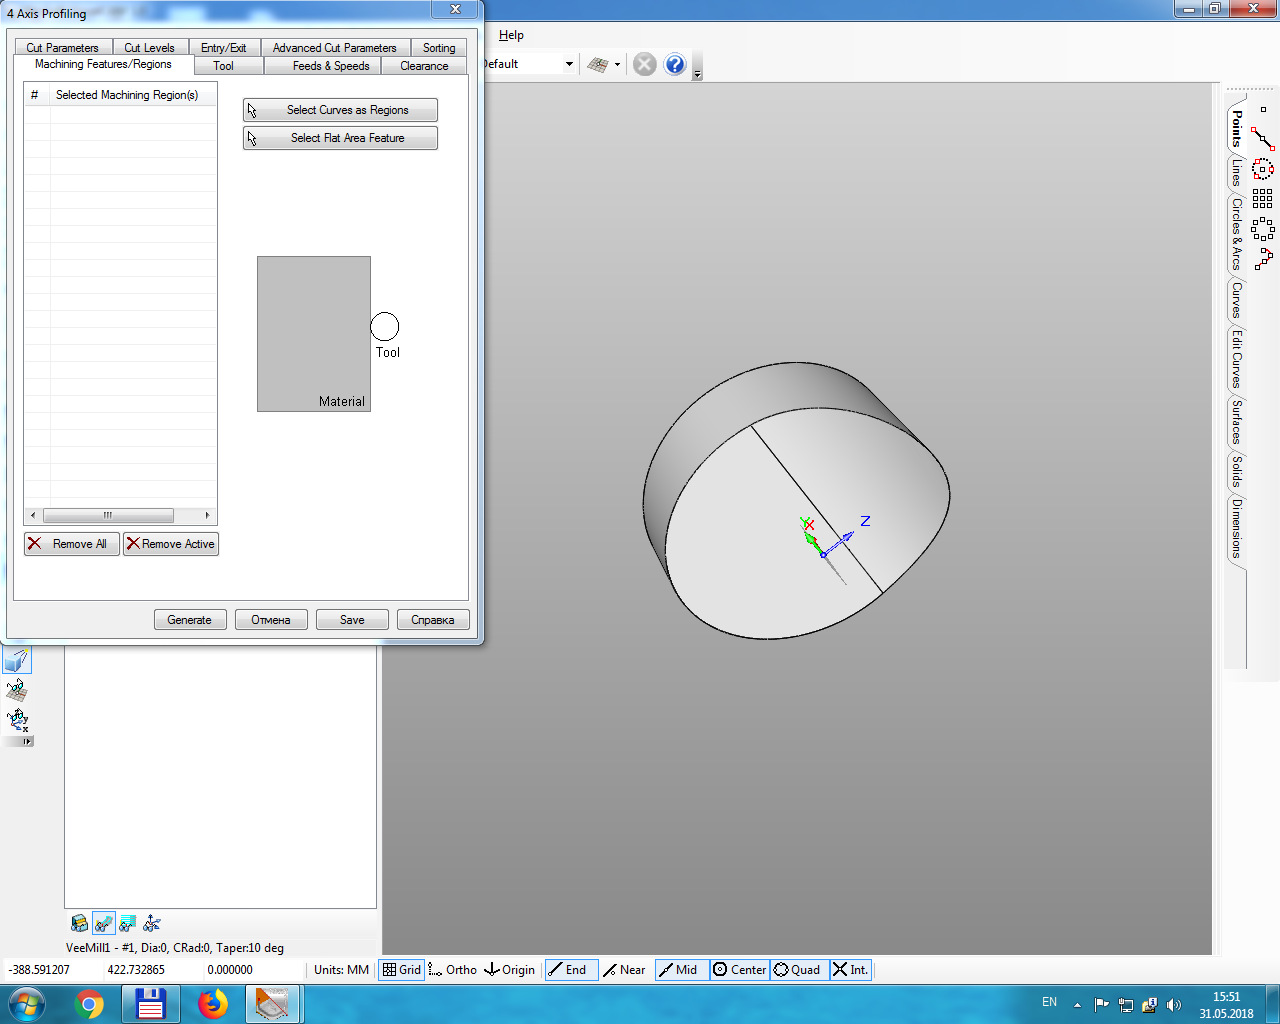Click the grey cancel X toolbar icon
The image size is (1280, 1024).
point(645,64)
